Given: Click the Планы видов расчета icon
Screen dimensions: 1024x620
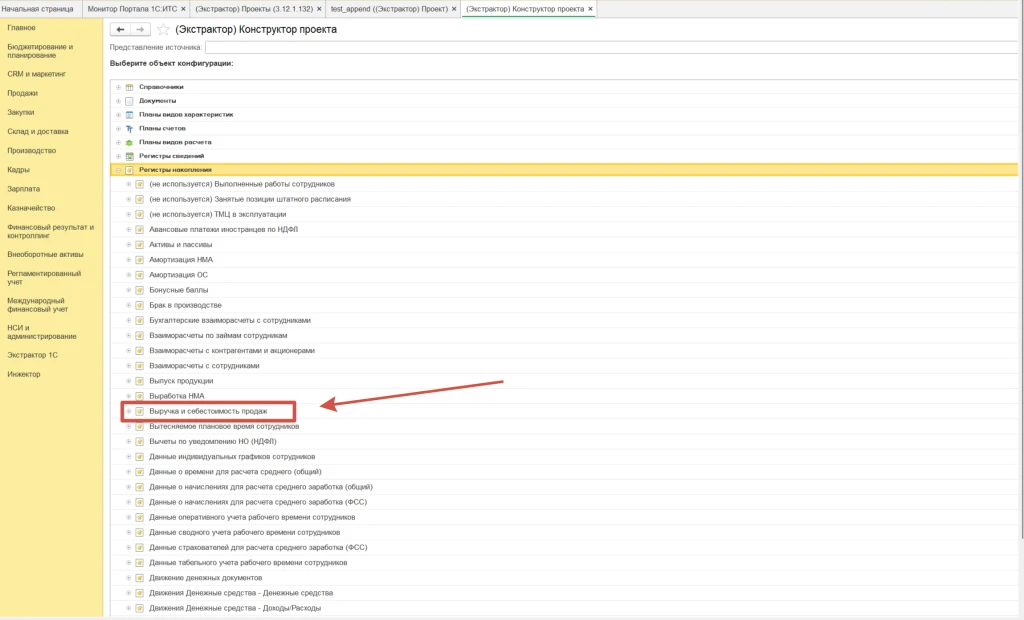Looking at the screenshot, I should click(129, 142).
